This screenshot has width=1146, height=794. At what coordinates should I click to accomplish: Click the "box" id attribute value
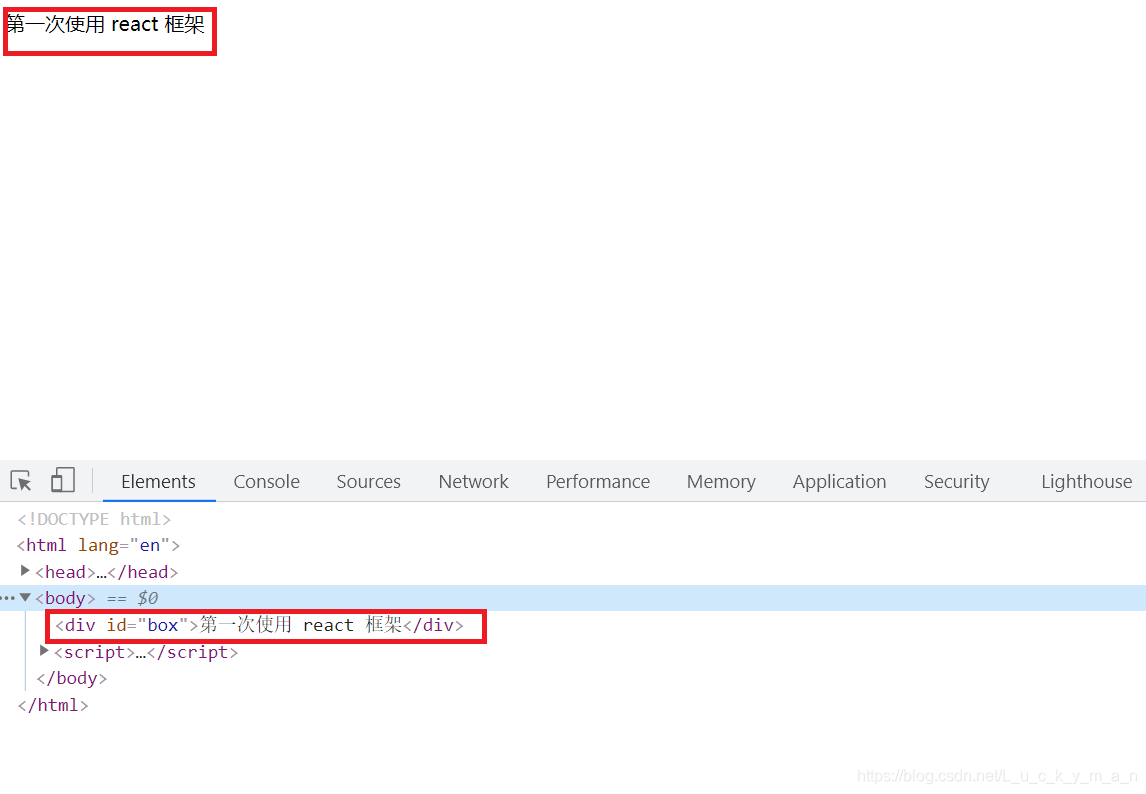162,625
